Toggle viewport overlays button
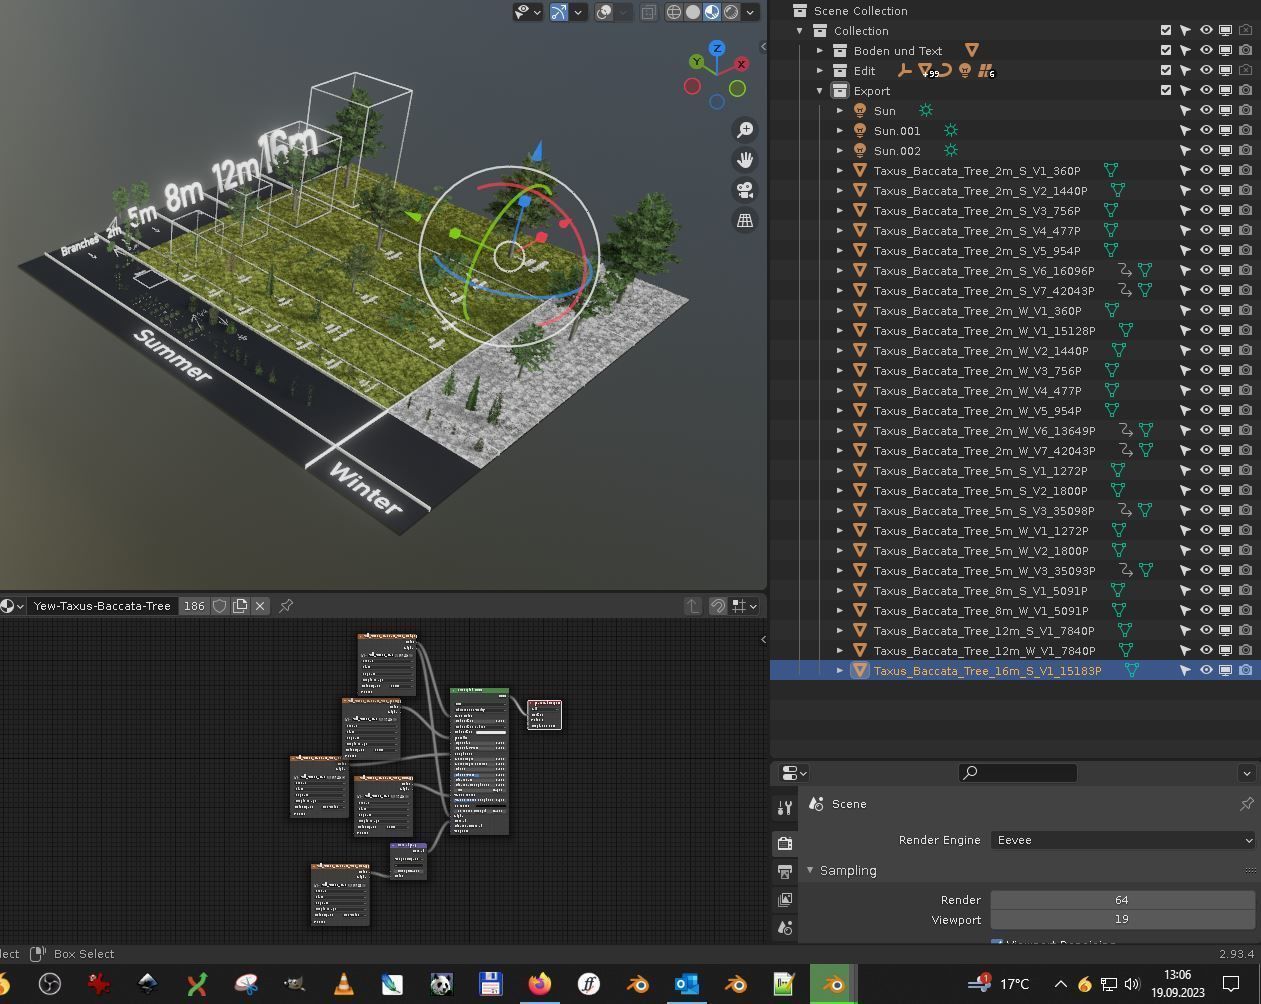1261x1004 pixels. click(x=604, y=12)
